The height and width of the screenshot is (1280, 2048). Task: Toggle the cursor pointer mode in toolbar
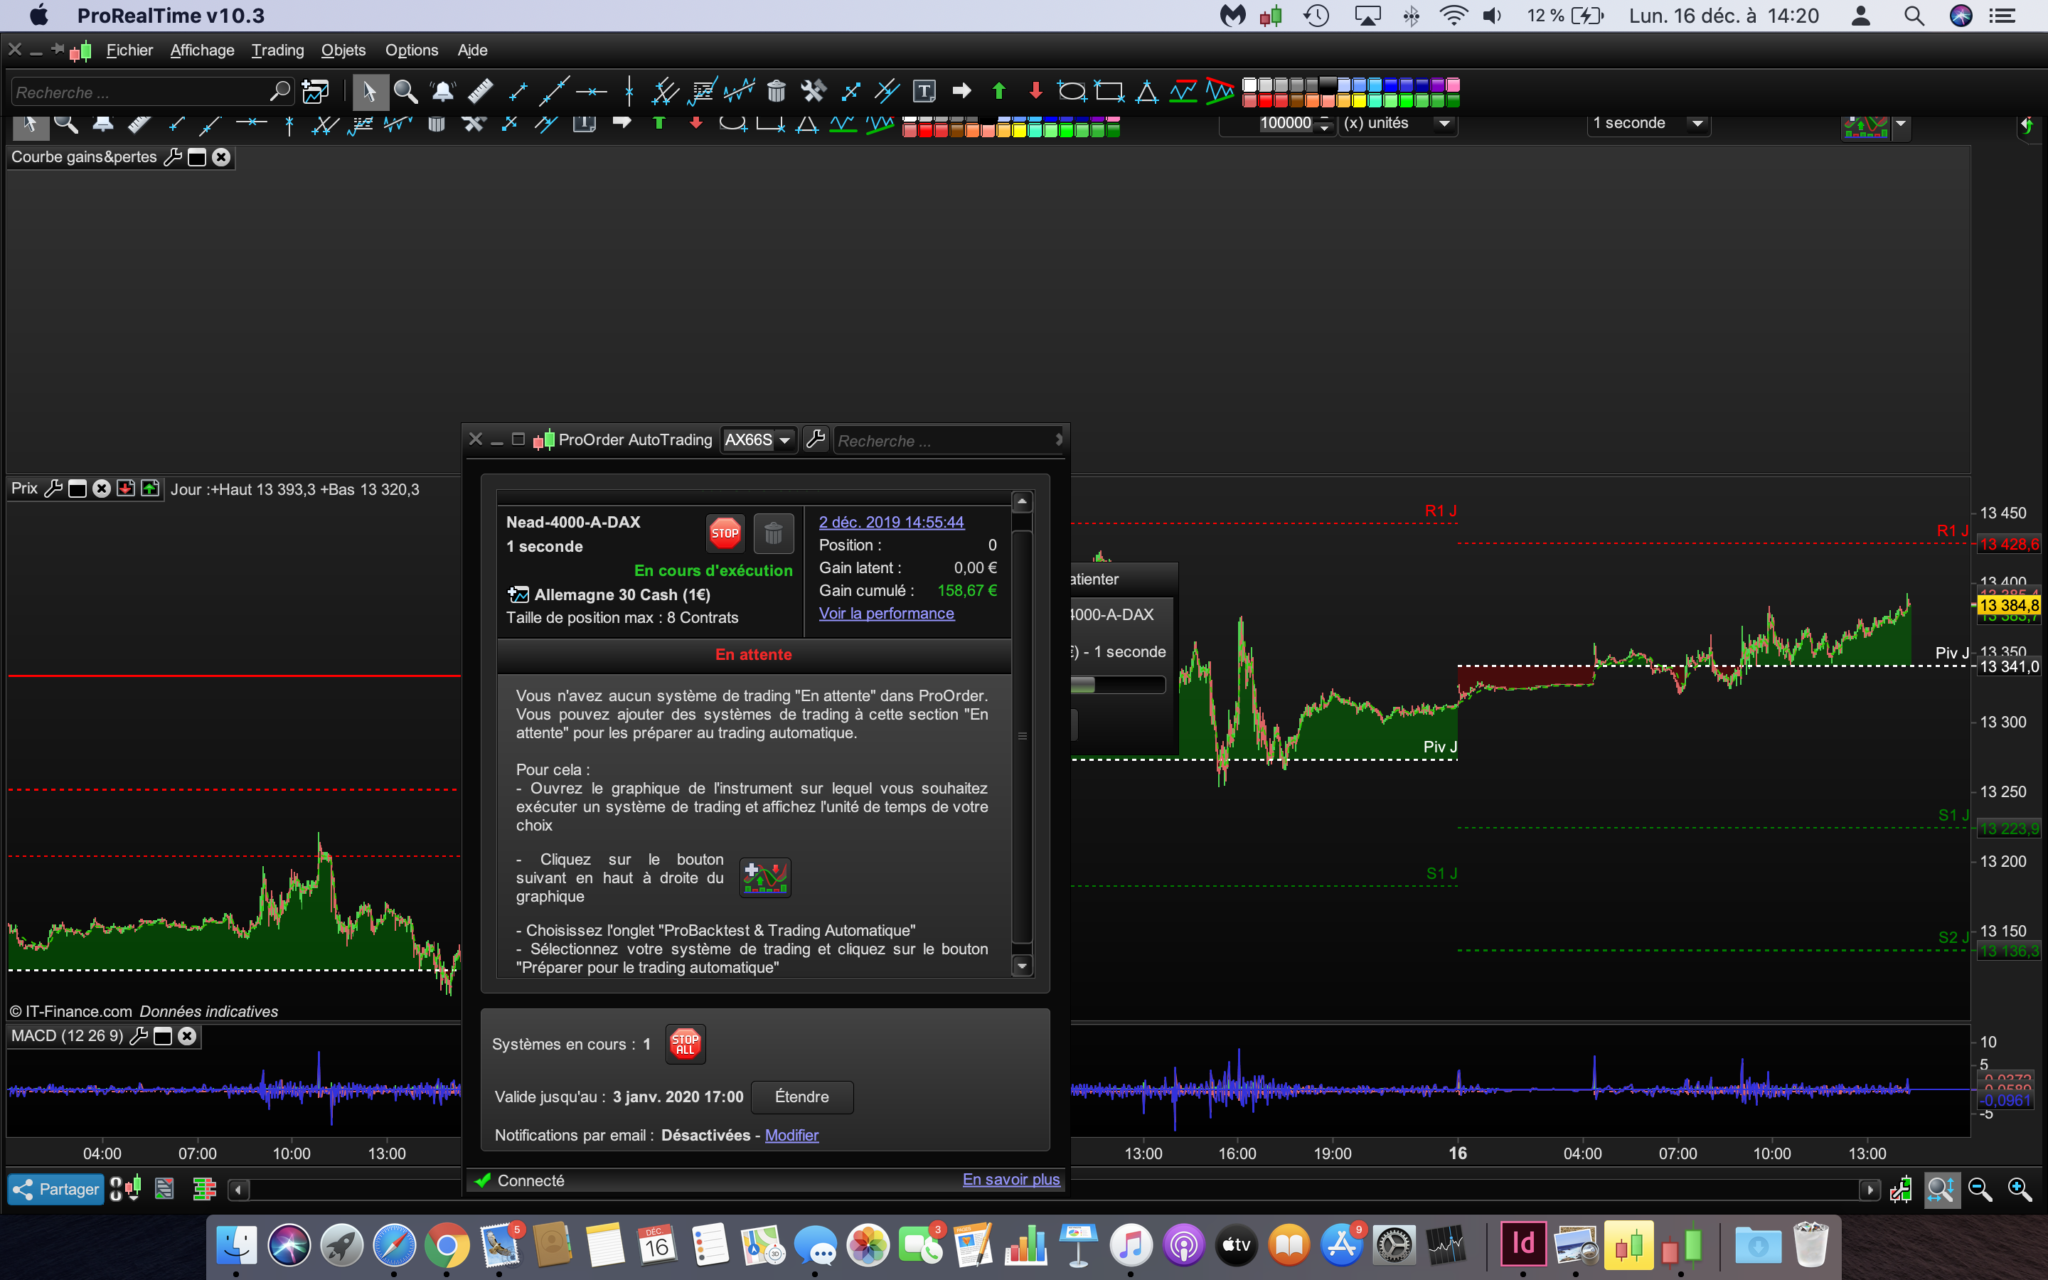(369, 92)
